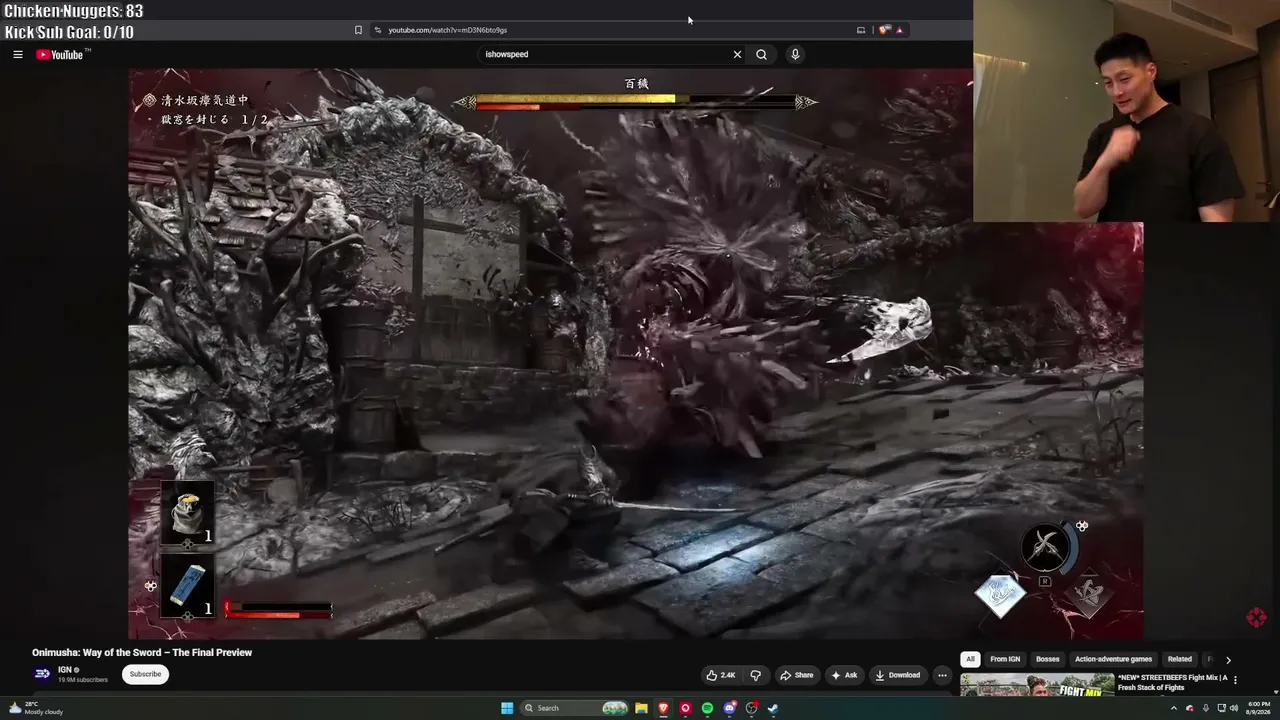Open more actions ellipsis under the video
This screenshot has height=720, width=1280.
942,675
